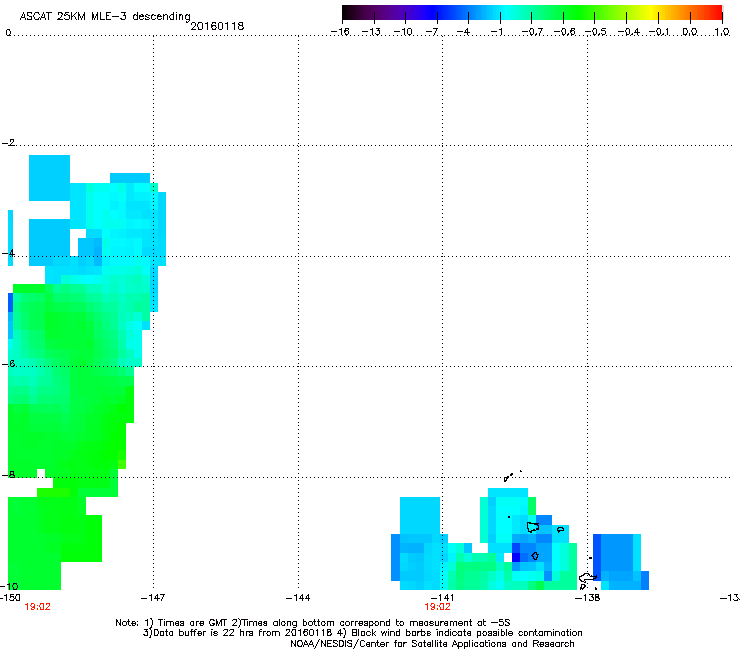740x650 pixels.
Task: Click the -13 color scale label
Action: point(371,32)
